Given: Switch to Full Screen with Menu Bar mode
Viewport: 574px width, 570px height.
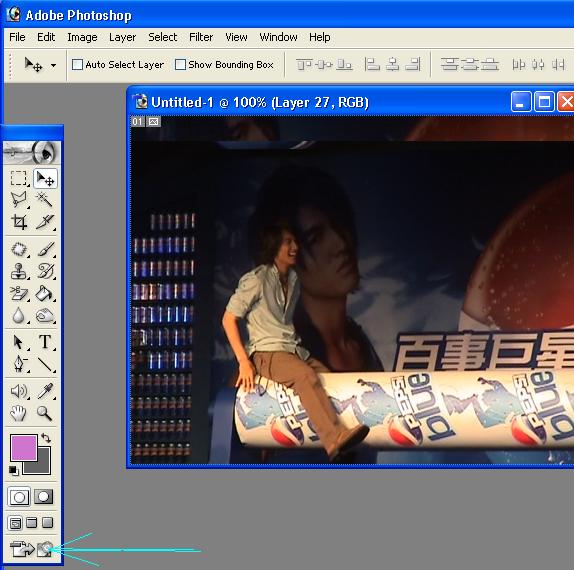Looking at the screenshot, I should pyautogui.click(x=32, y=523).
